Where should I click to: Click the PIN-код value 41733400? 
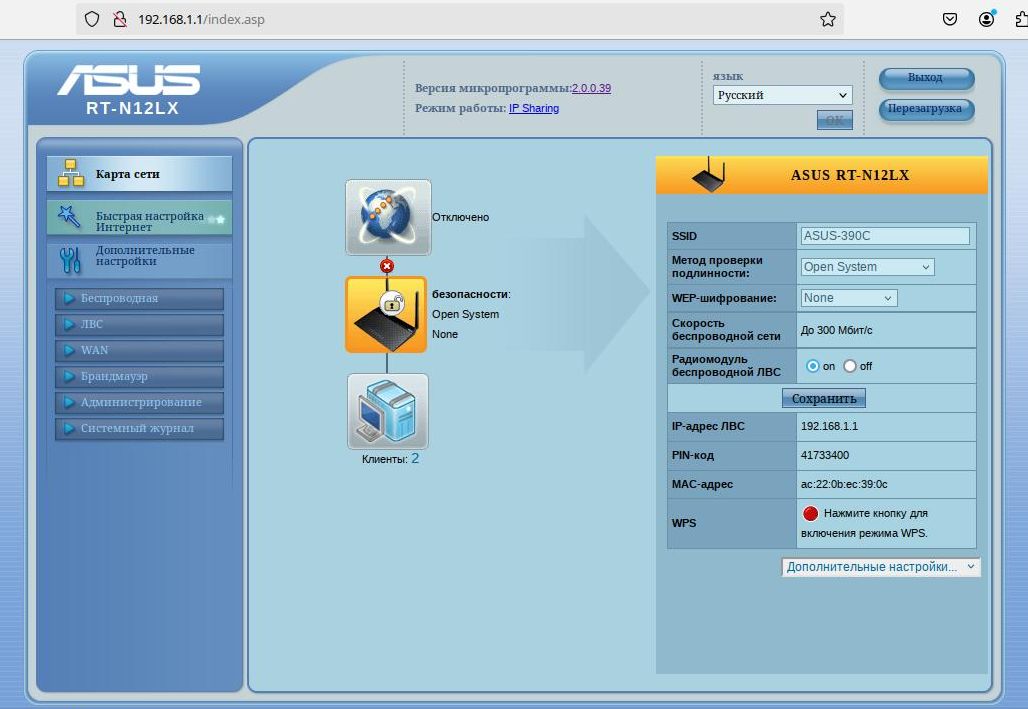(x=825, y=455)
